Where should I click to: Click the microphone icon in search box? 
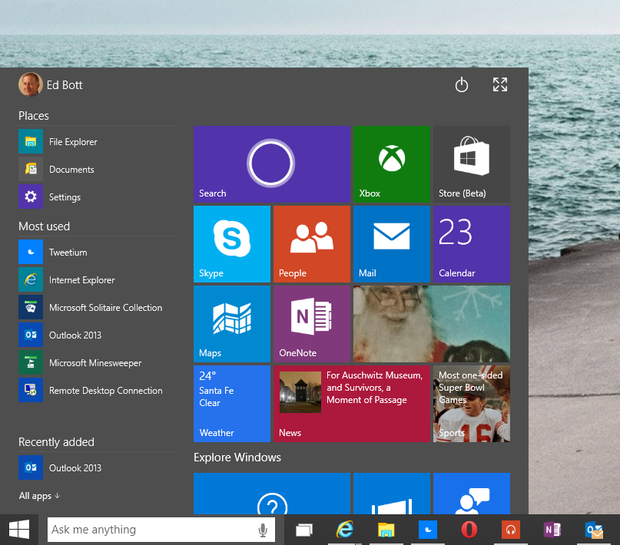click(x=263, y=530)
